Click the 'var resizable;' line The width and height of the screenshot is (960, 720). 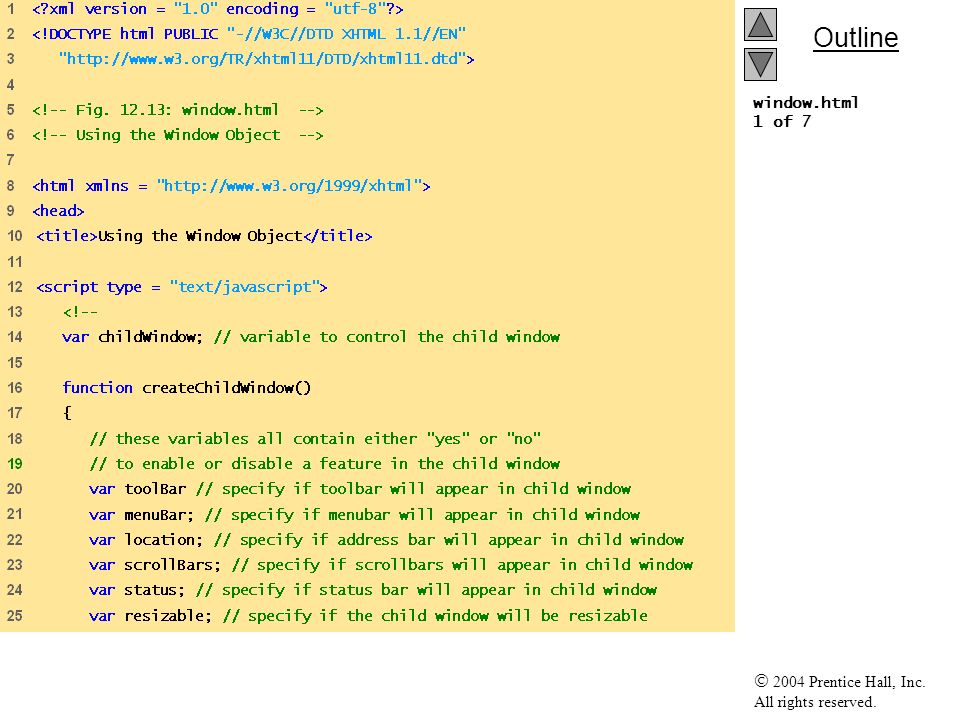coord(368,615)
